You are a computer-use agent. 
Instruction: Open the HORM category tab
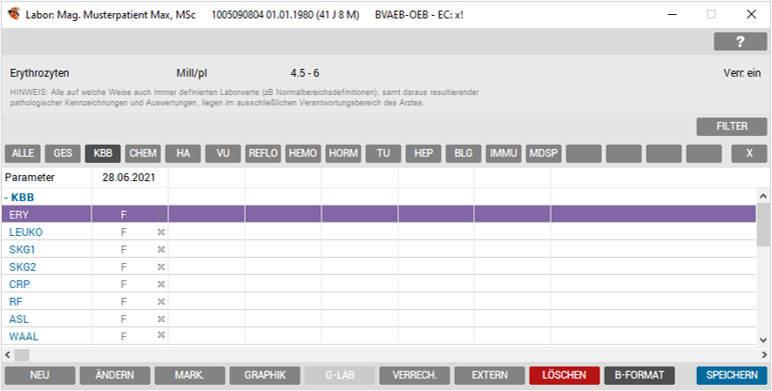pos(343,154)
